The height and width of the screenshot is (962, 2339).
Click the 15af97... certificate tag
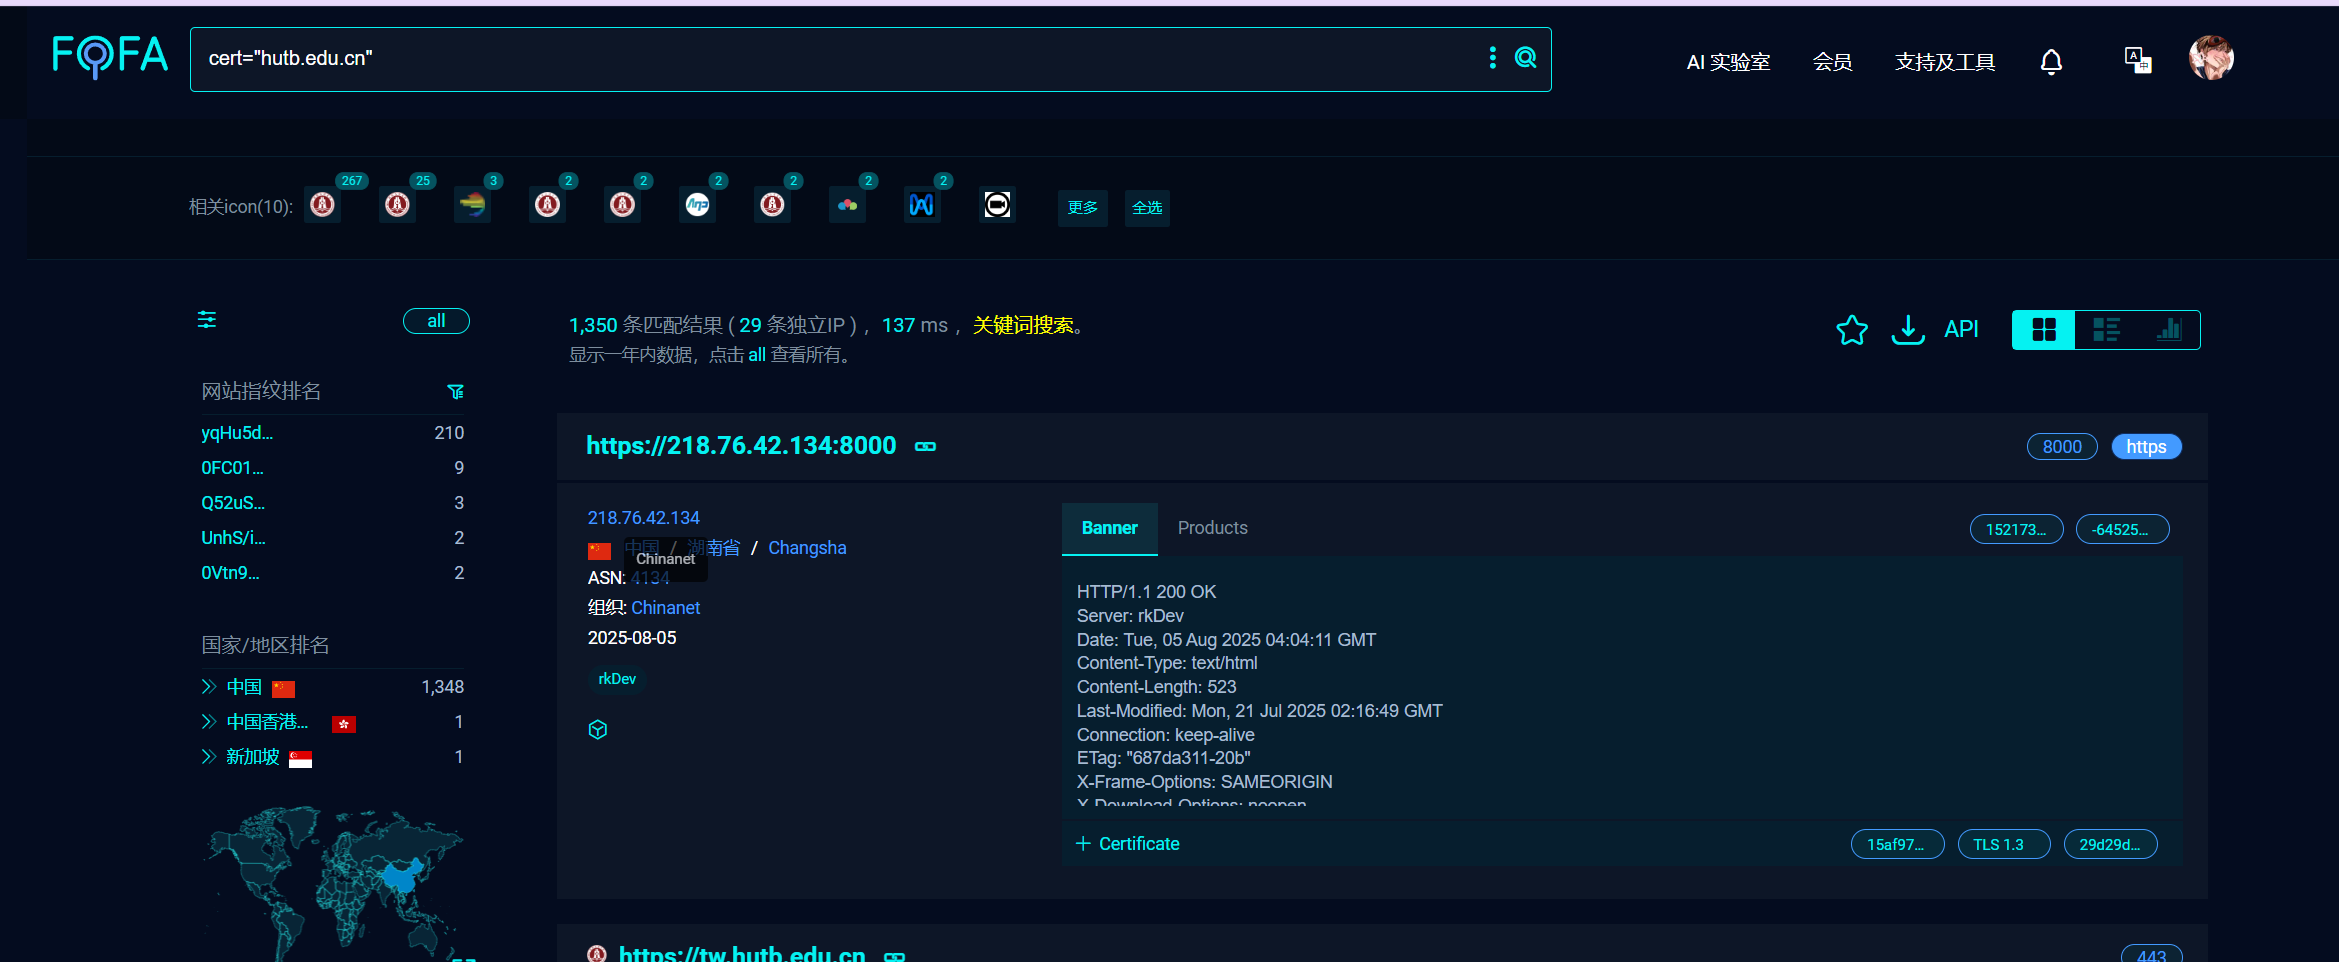coord(1897,845)
